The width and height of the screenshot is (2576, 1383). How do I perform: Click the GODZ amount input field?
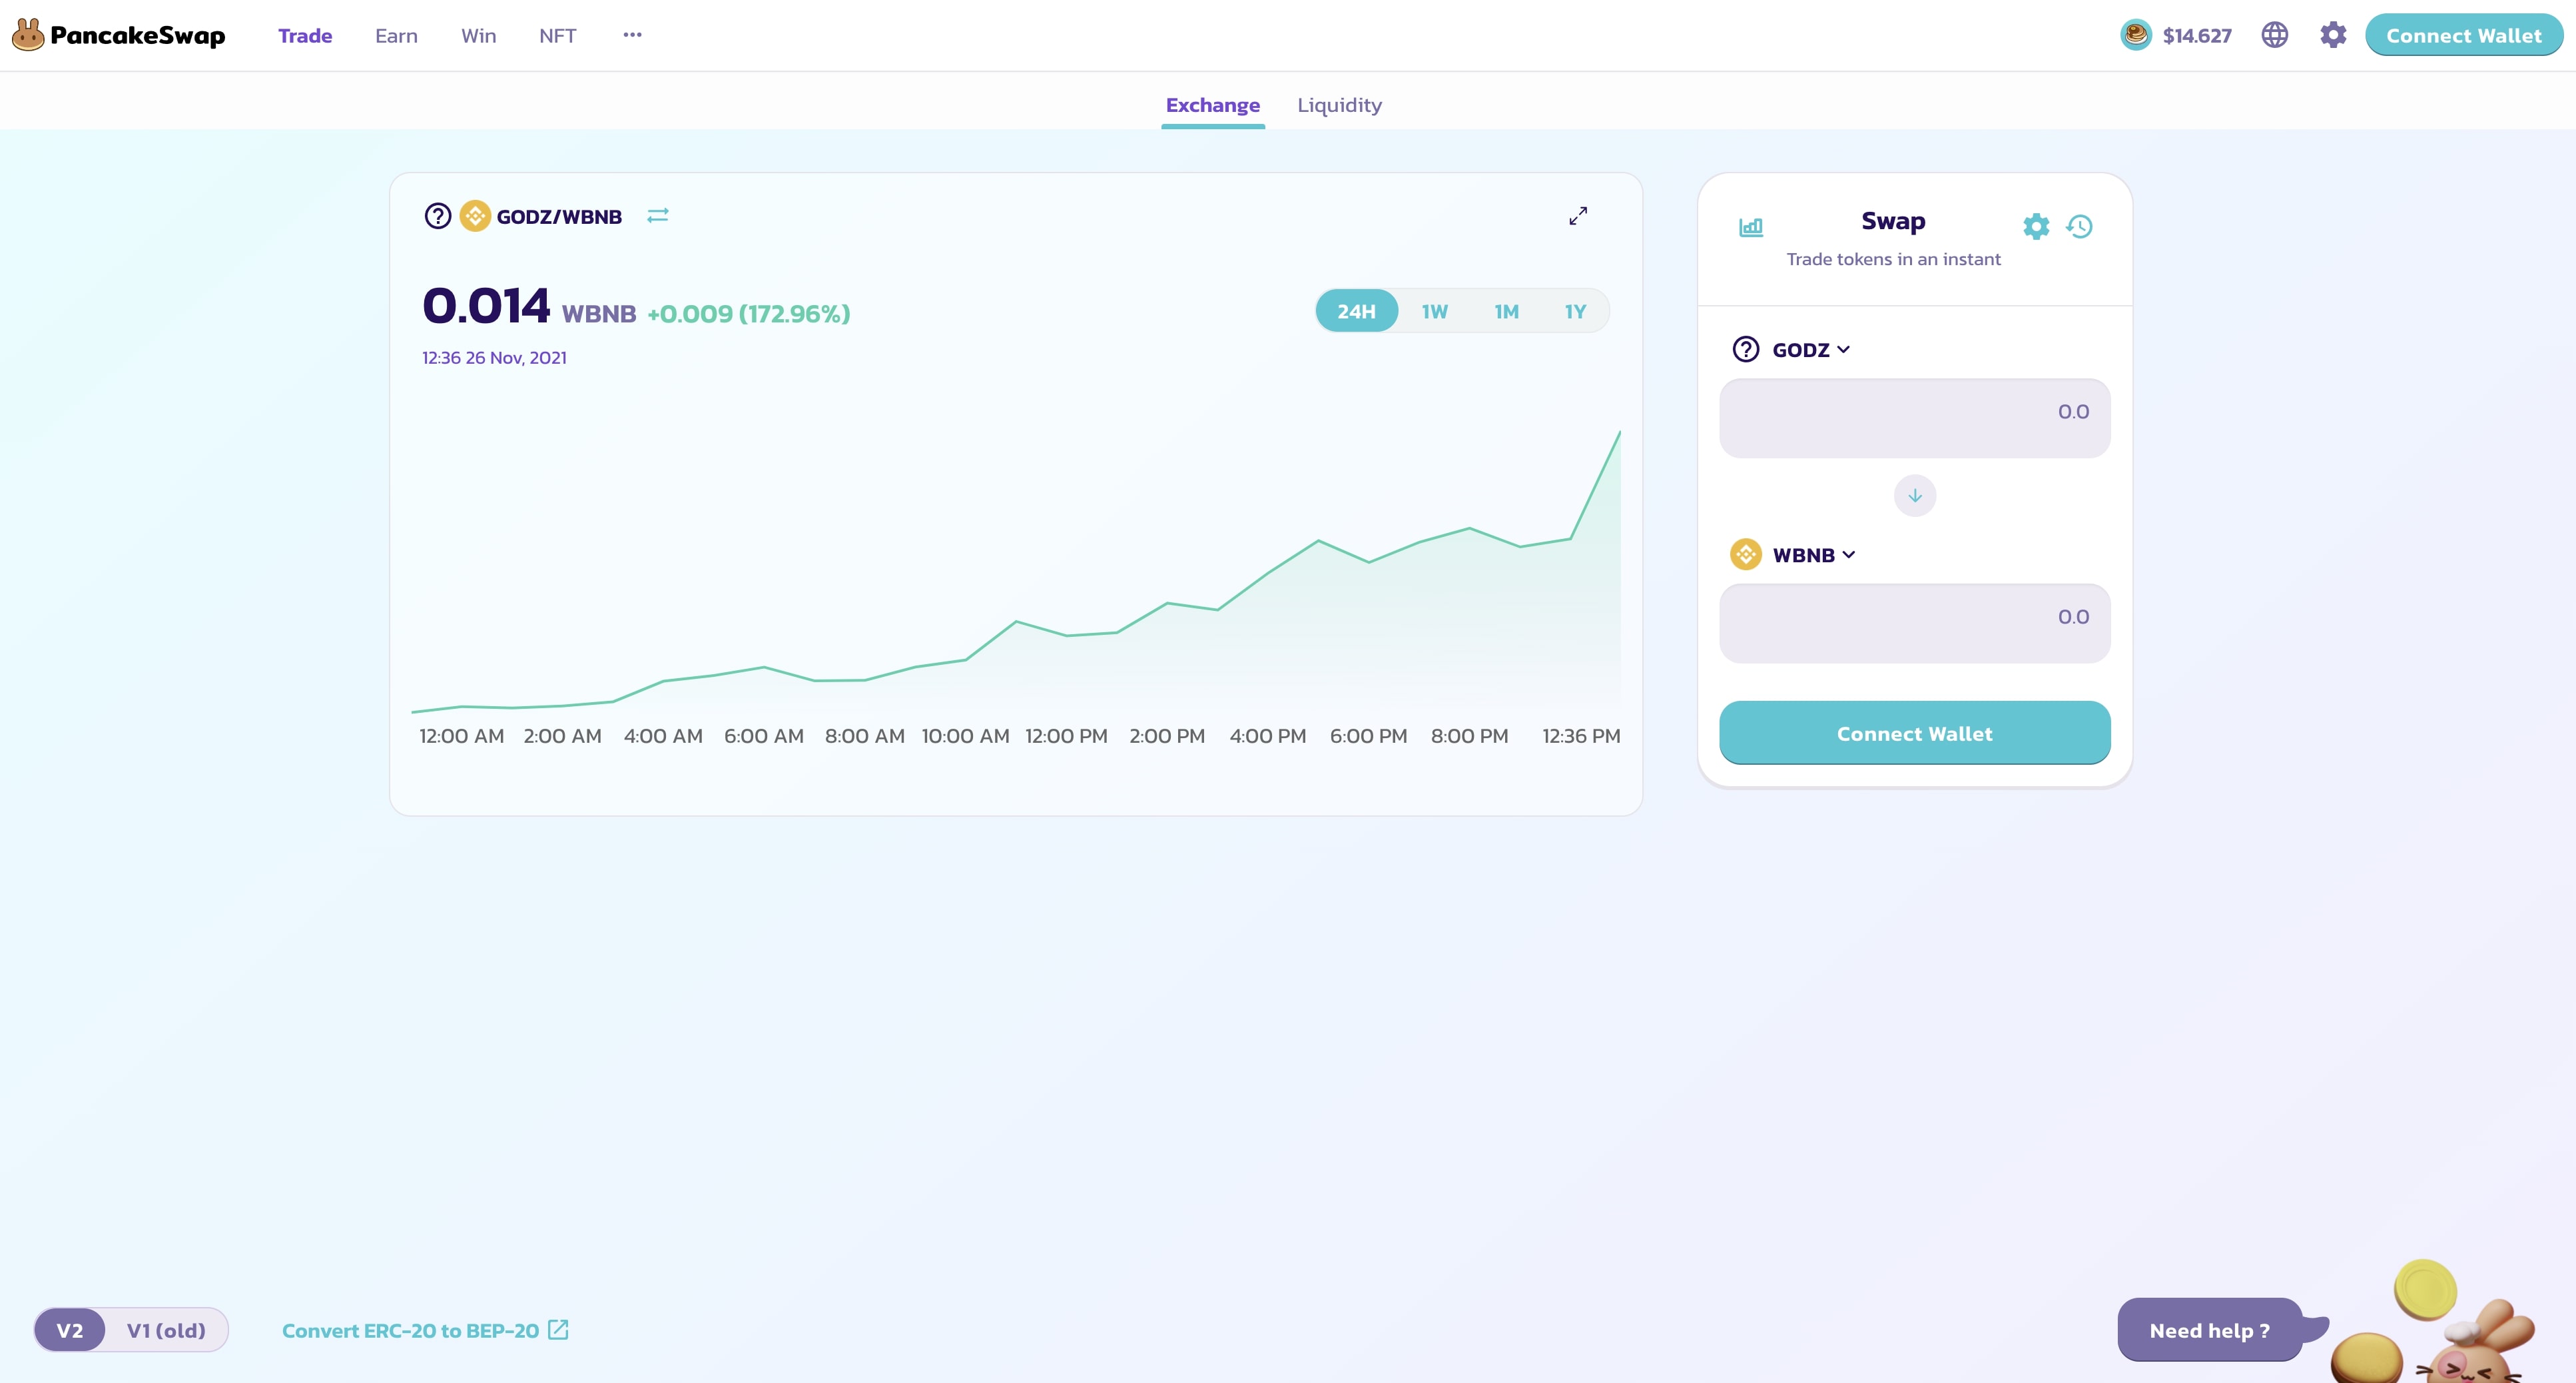1914,418
